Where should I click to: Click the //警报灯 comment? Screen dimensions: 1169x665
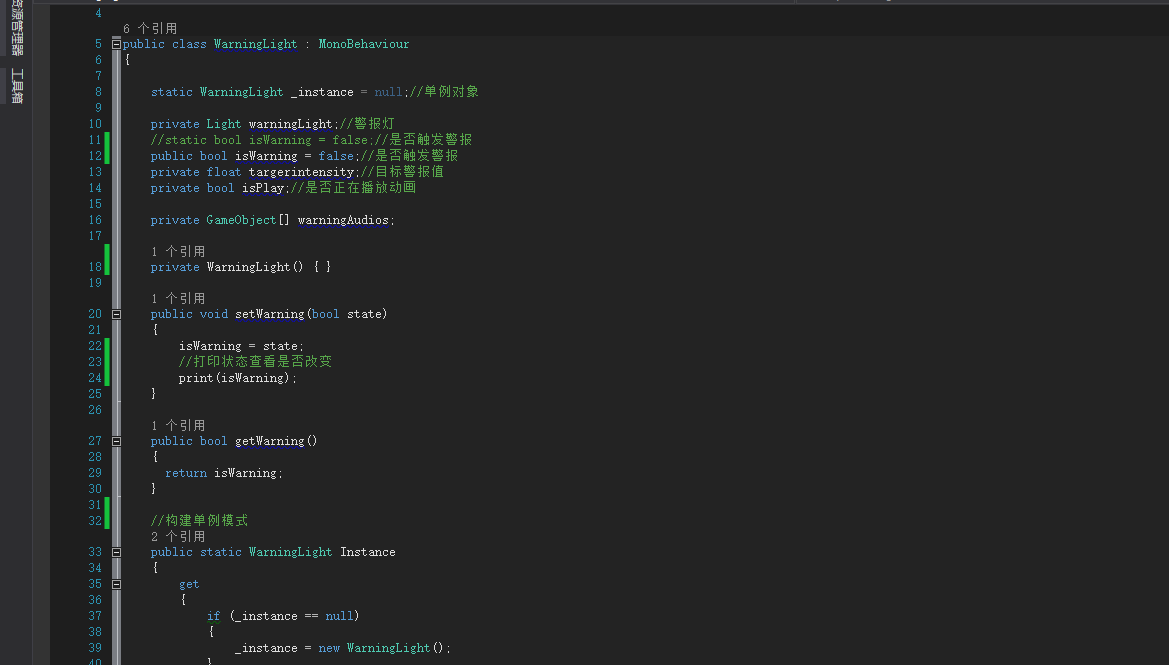(x=367, y=124)
